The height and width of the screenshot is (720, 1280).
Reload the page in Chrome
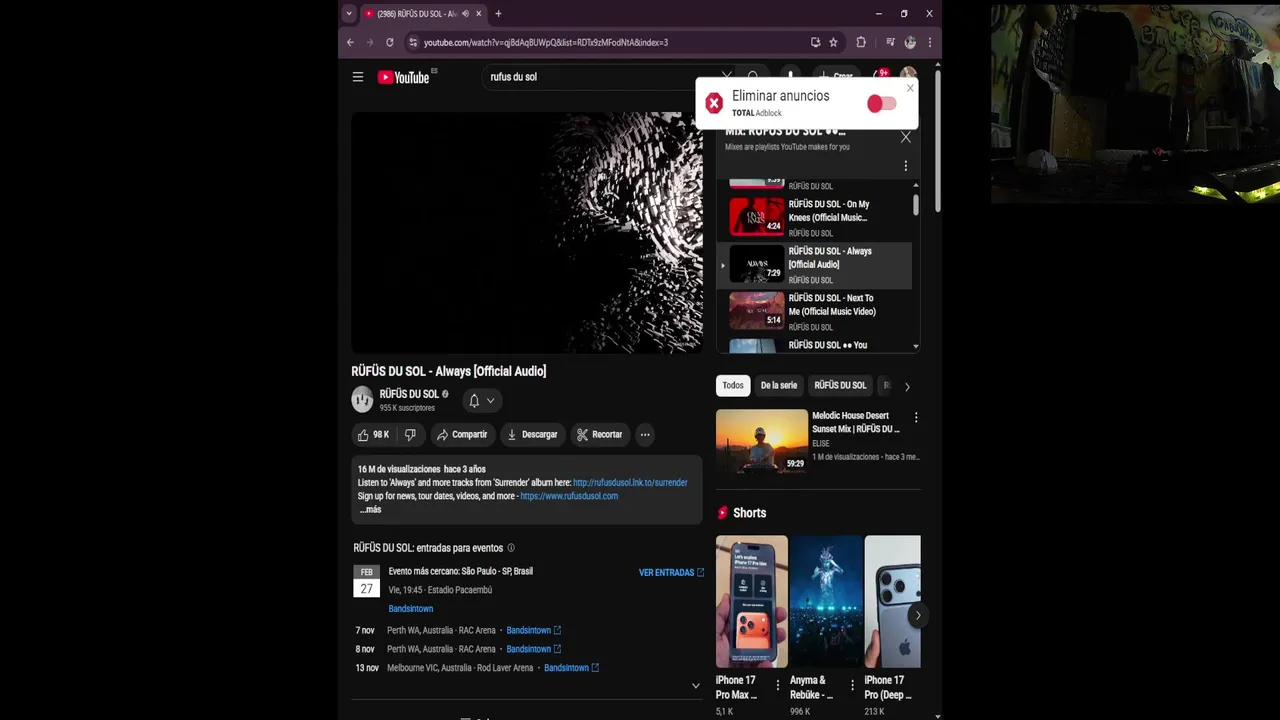tap(390, 42)
